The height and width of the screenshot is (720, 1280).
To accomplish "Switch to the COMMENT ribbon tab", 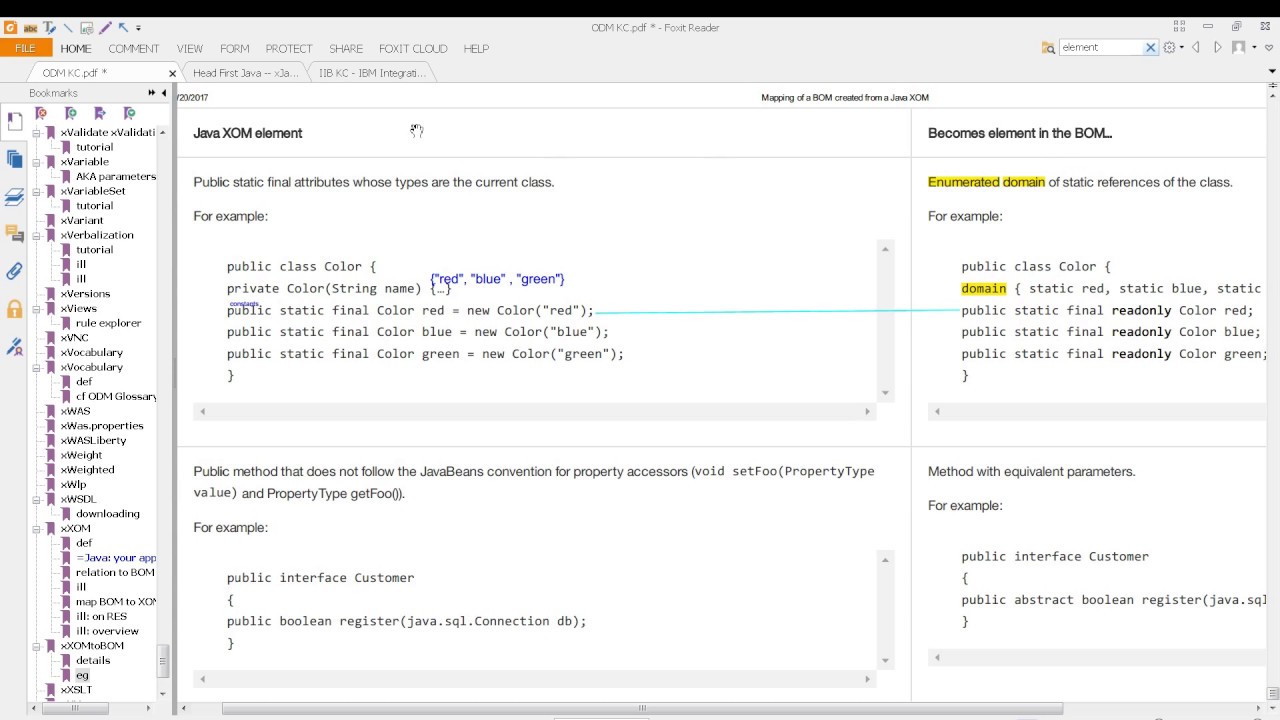I will pos(134,48).
